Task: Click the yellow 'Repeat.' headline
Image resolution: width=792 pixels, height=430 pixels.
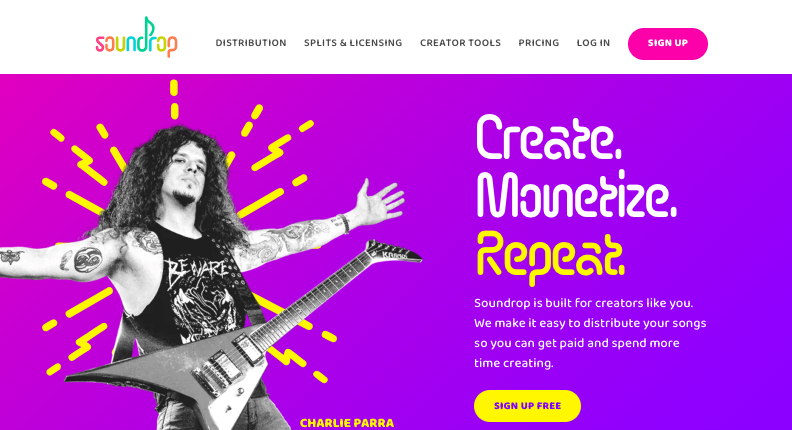Action: (551, 256)
